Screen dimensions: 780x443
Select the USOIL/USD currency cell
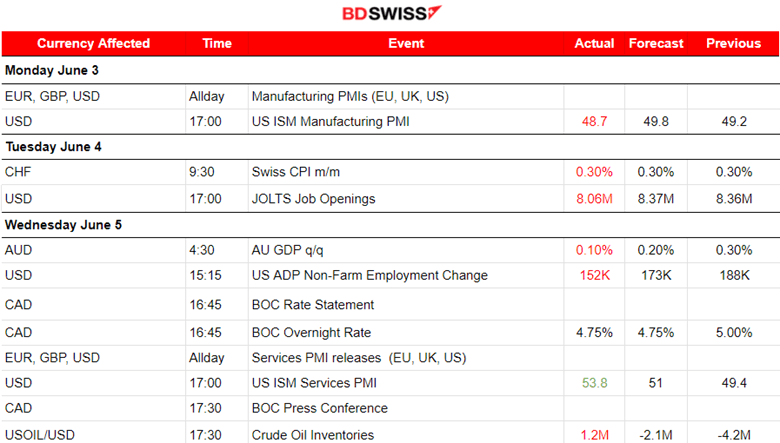39,435
